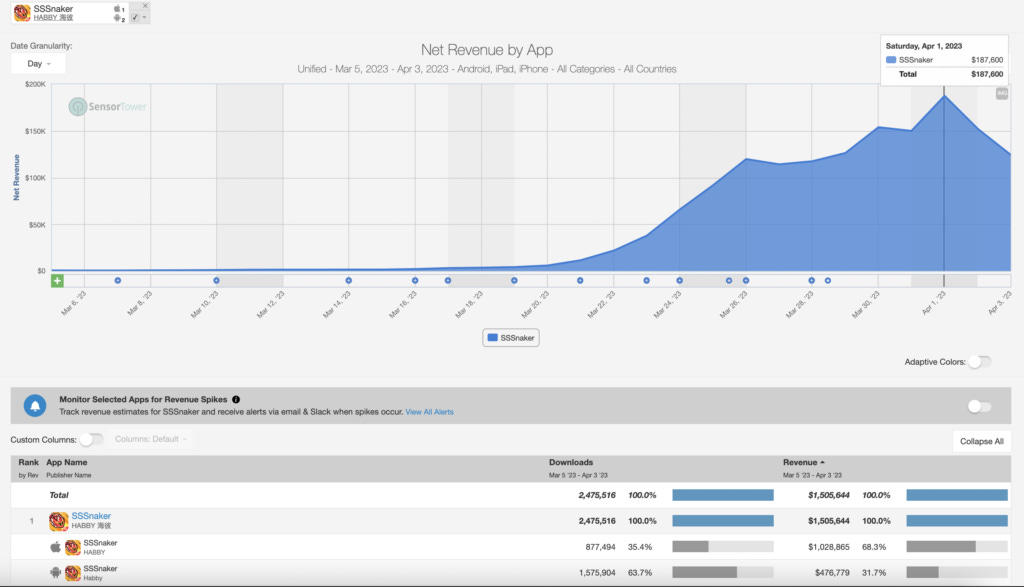Image resolution: width=1024 pixels, height=587 pixels.
Task: Sort table by Revenue column header
Action: pyautogui.click(x=803, y=462)
